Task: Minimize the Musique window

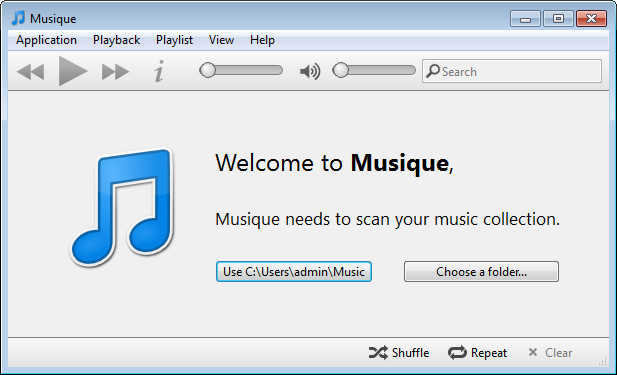Action: pyautogui.click(x=525, y=18)
